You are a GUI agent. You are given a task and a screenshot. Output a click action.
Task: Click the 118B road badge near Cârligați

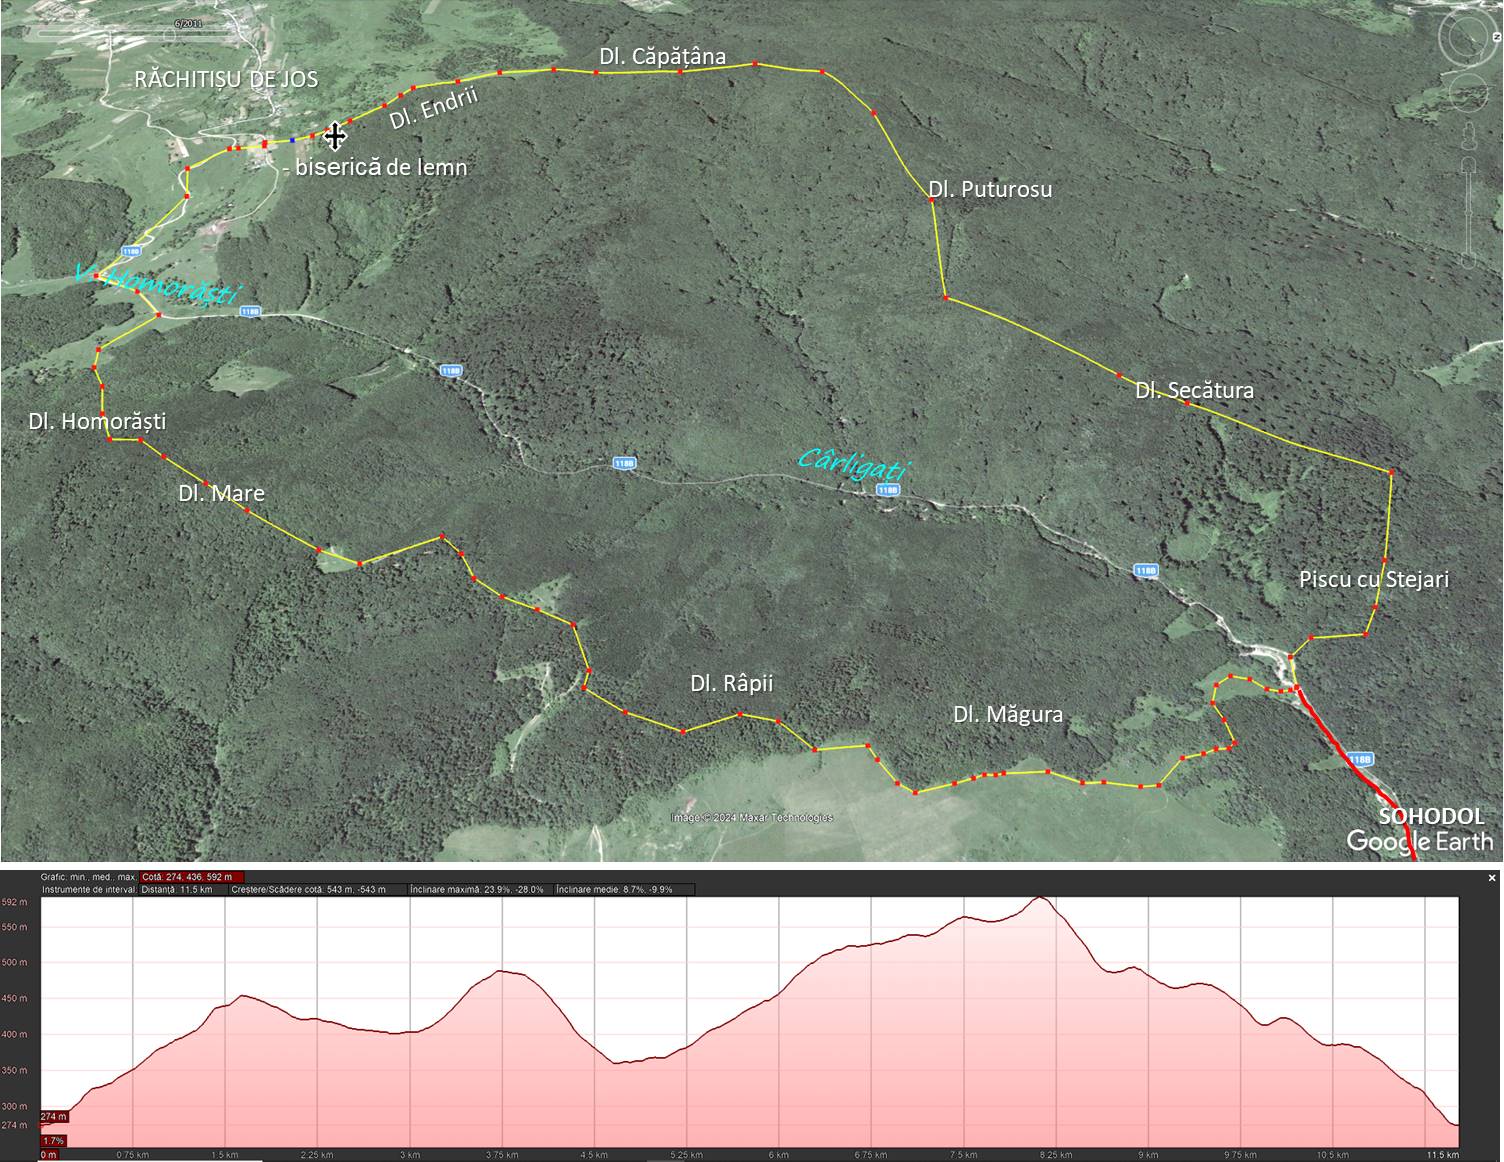[887, 490]
